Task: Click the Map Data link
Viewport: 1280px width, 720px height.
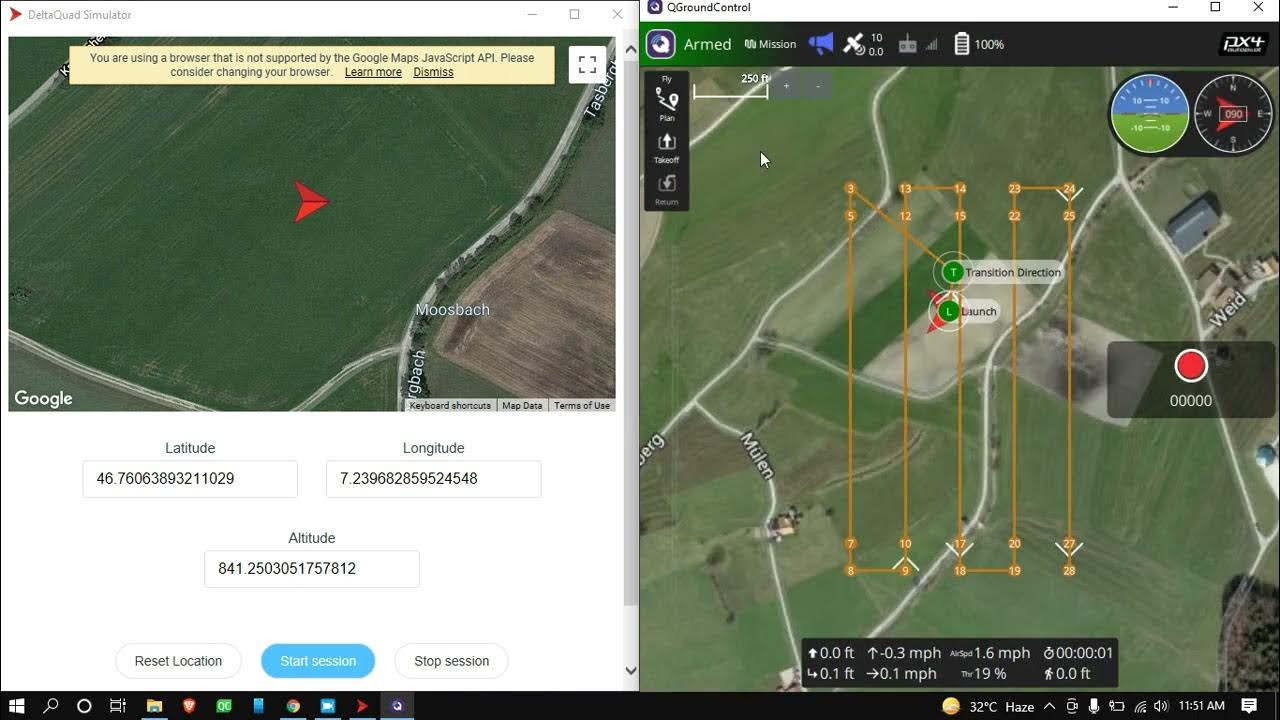Action: [522, 406]
